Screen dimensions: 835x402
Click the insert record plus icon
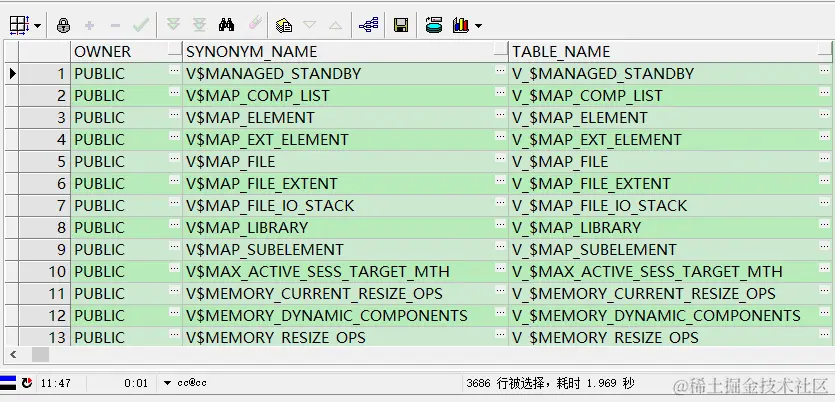(x=89, y=25)
